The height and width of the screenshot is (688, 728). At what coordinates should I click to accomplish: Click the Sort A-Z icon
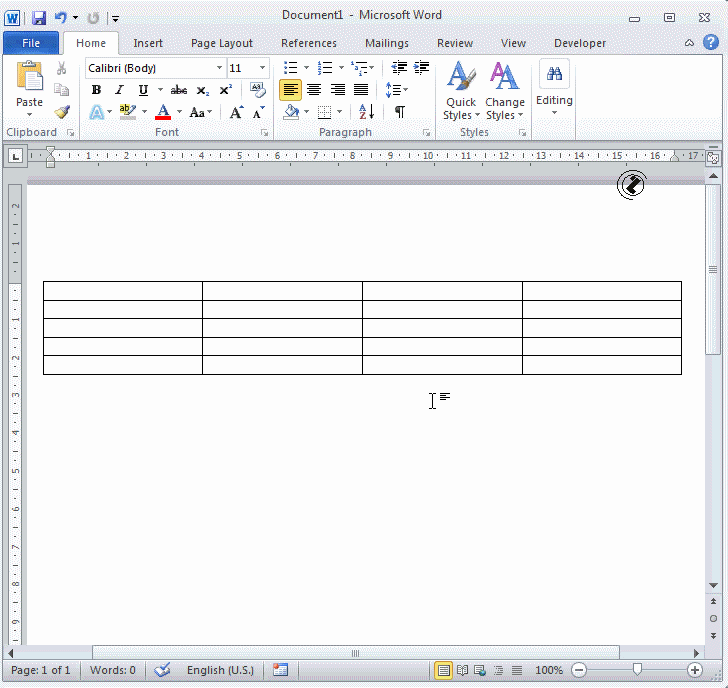tap(366, 112)
